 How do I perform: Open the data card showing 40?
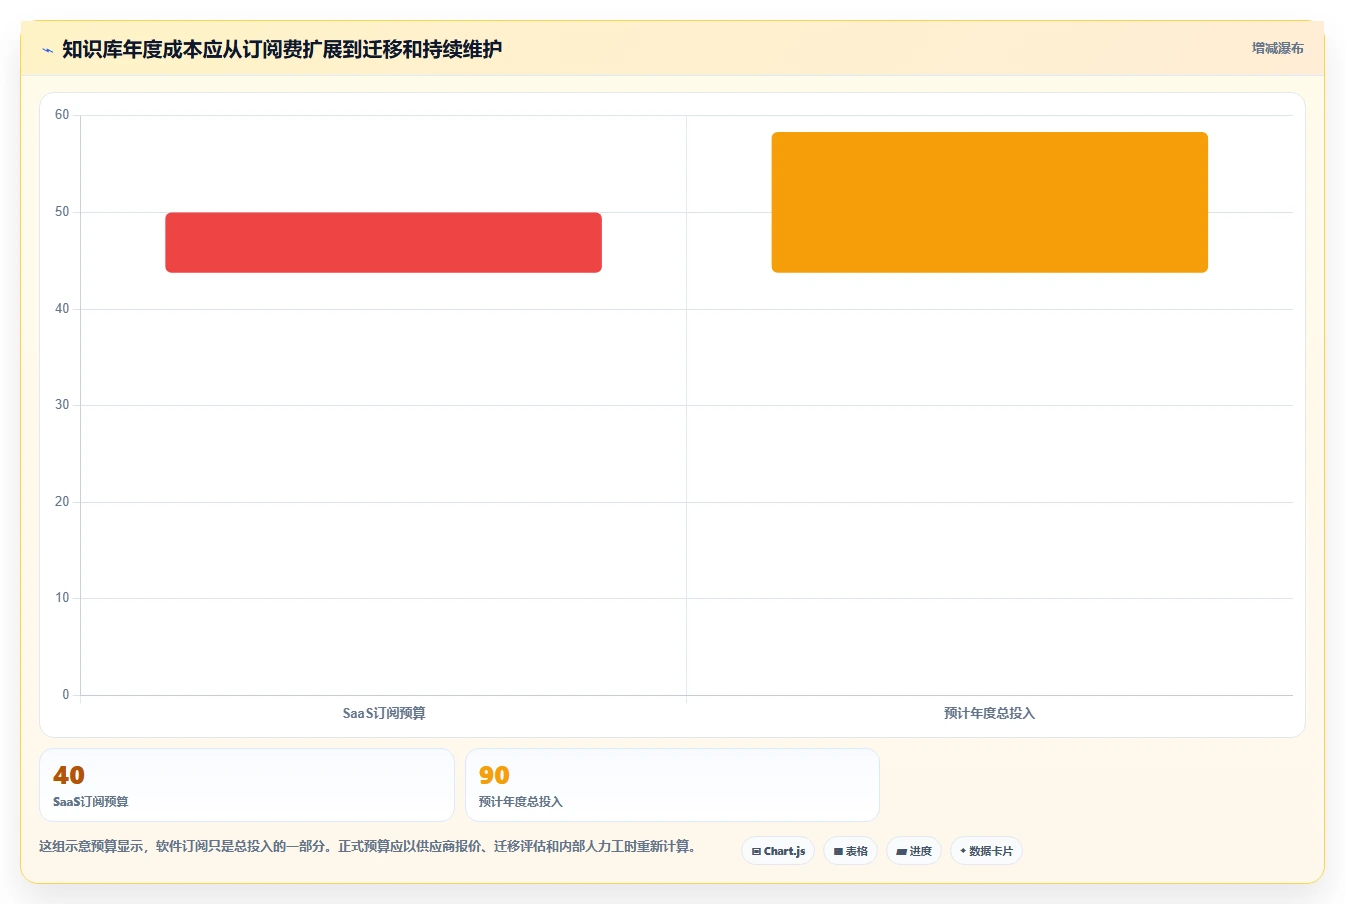tap(247, 785)
